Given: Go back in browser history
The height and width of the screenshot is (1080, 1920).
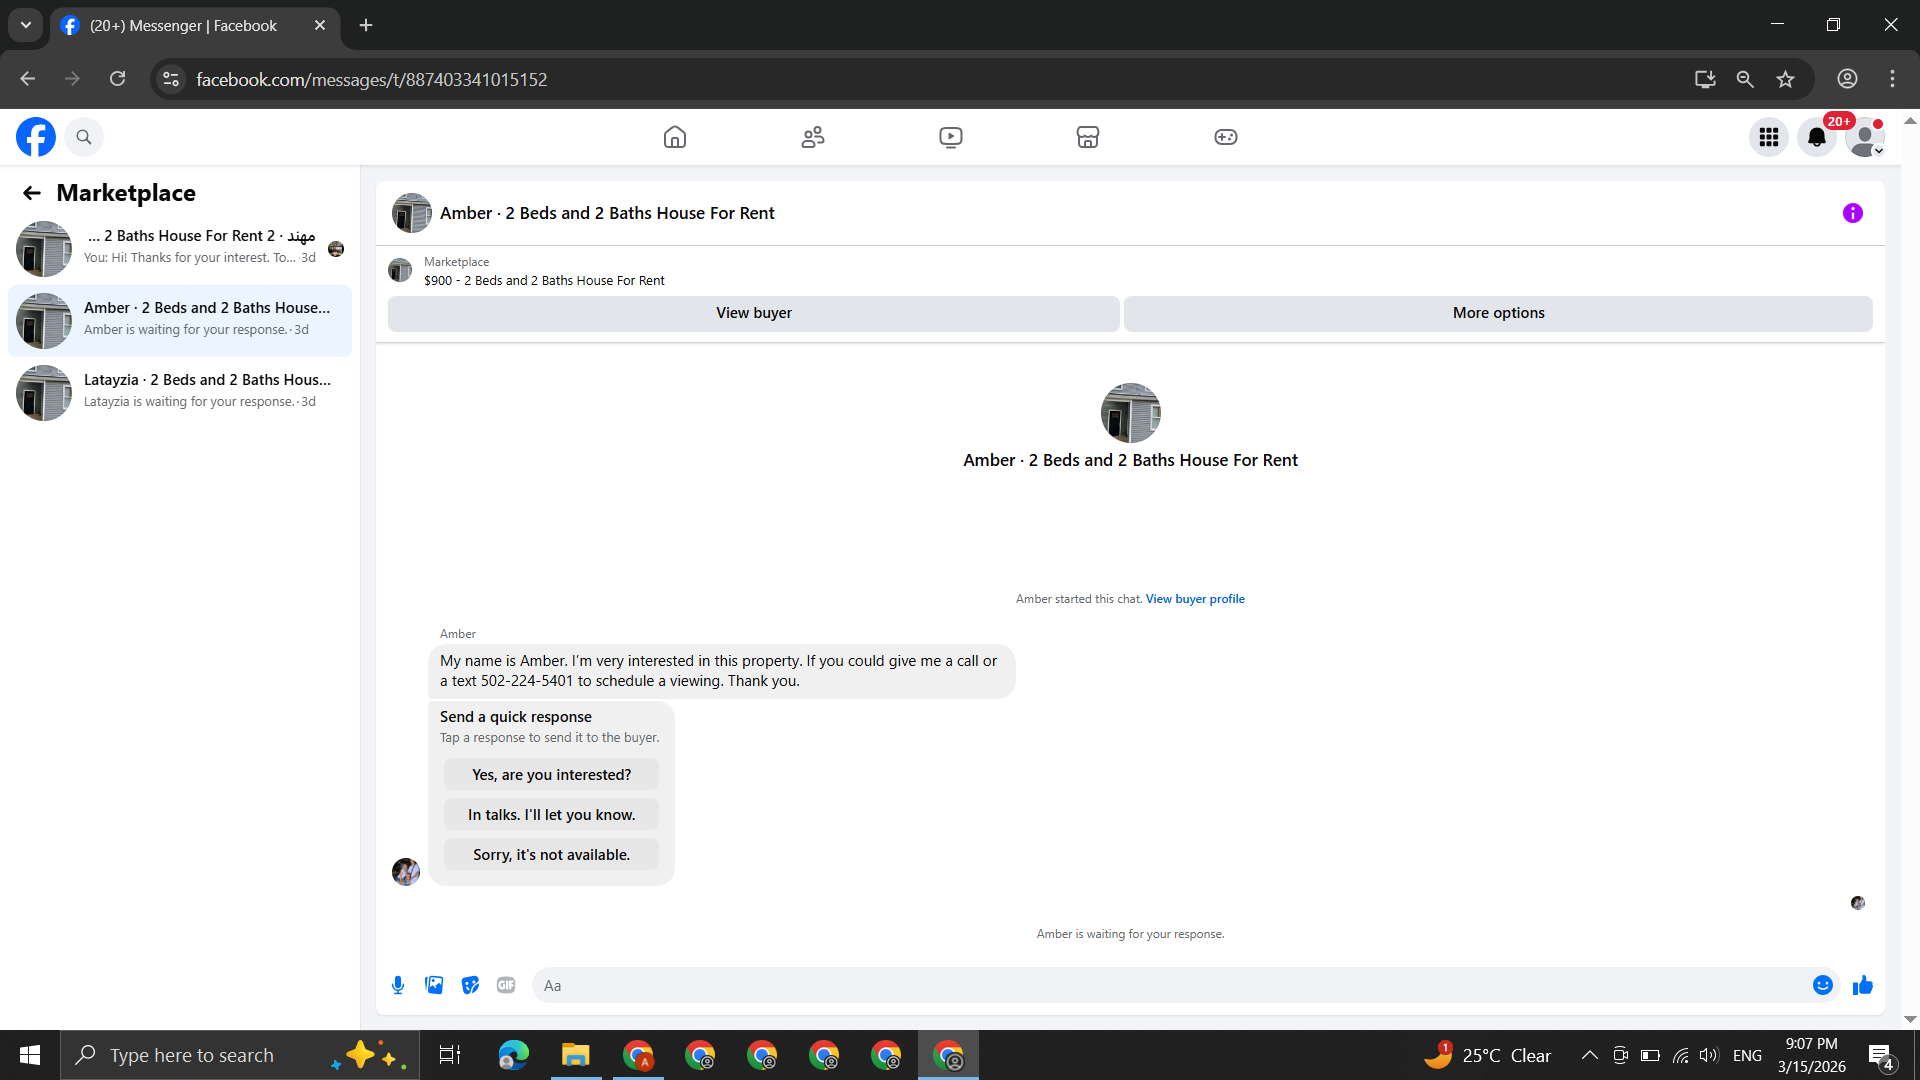Looking at the screenshot, I should tap(28, 79).
